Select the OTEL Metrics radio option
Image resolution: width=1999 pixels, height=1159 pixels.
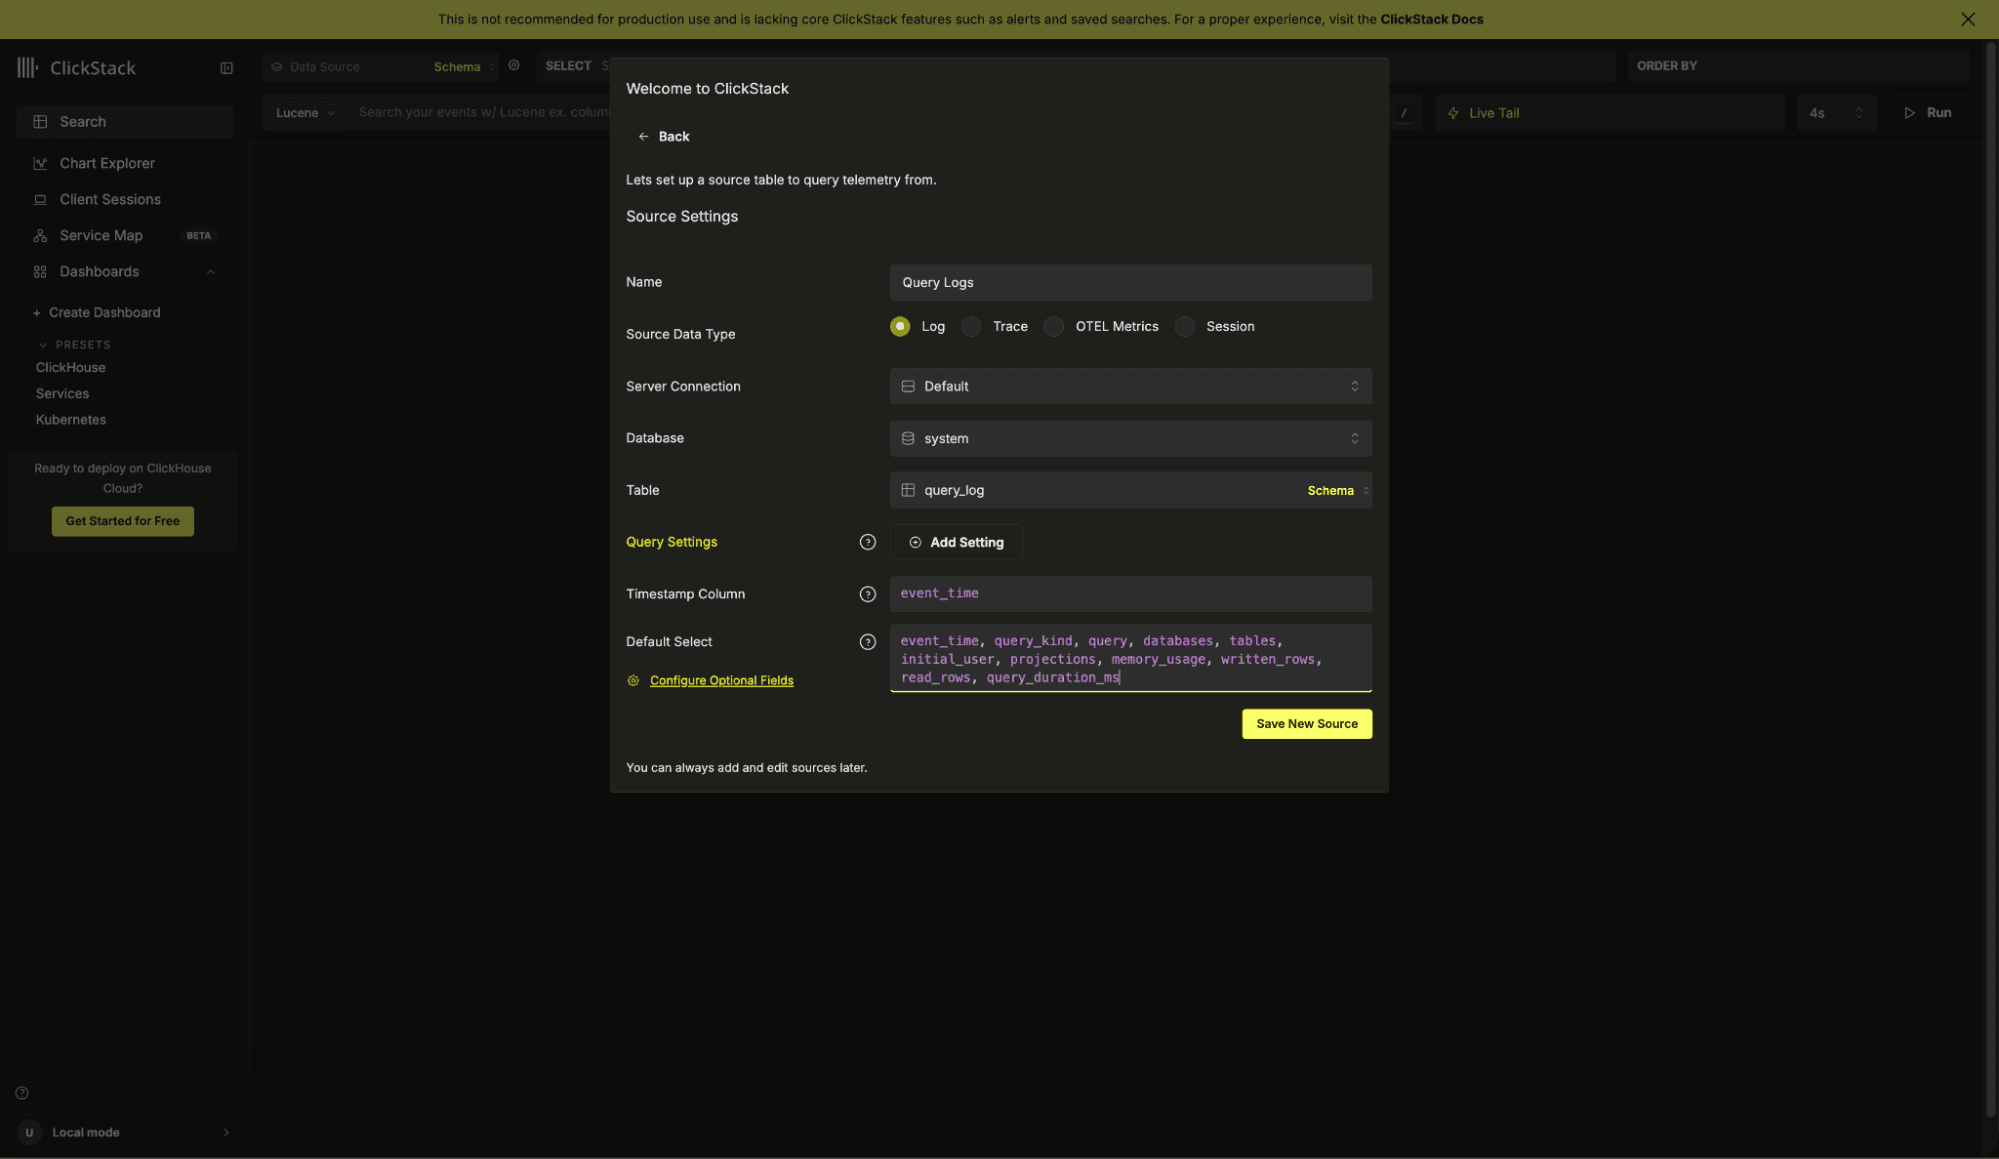[x=1054, y=327]
